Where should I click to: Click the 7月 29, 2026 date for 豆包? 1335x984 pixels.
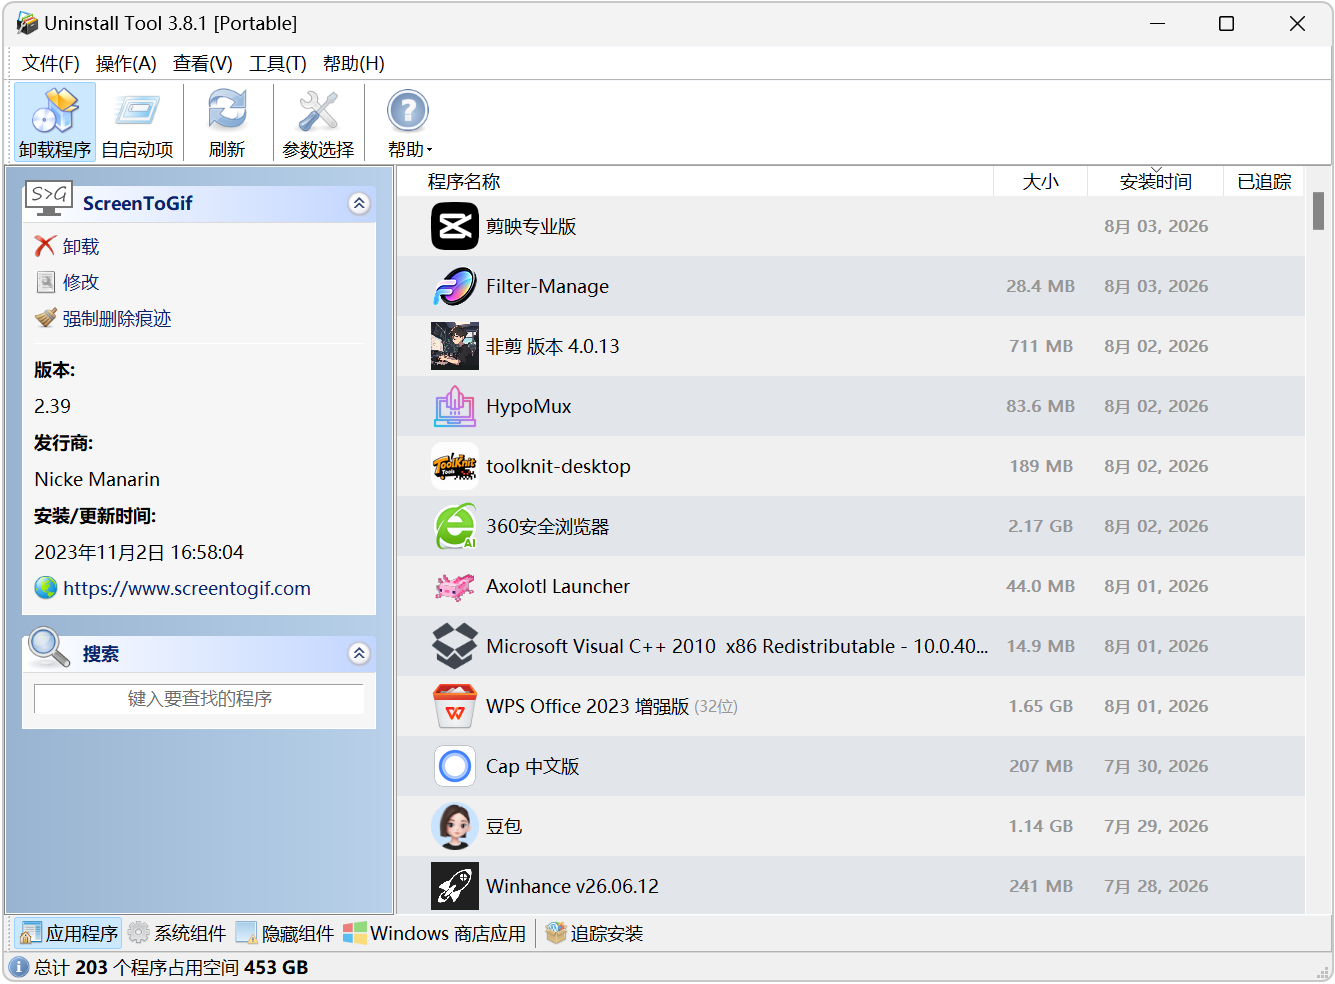(1156, 827)
